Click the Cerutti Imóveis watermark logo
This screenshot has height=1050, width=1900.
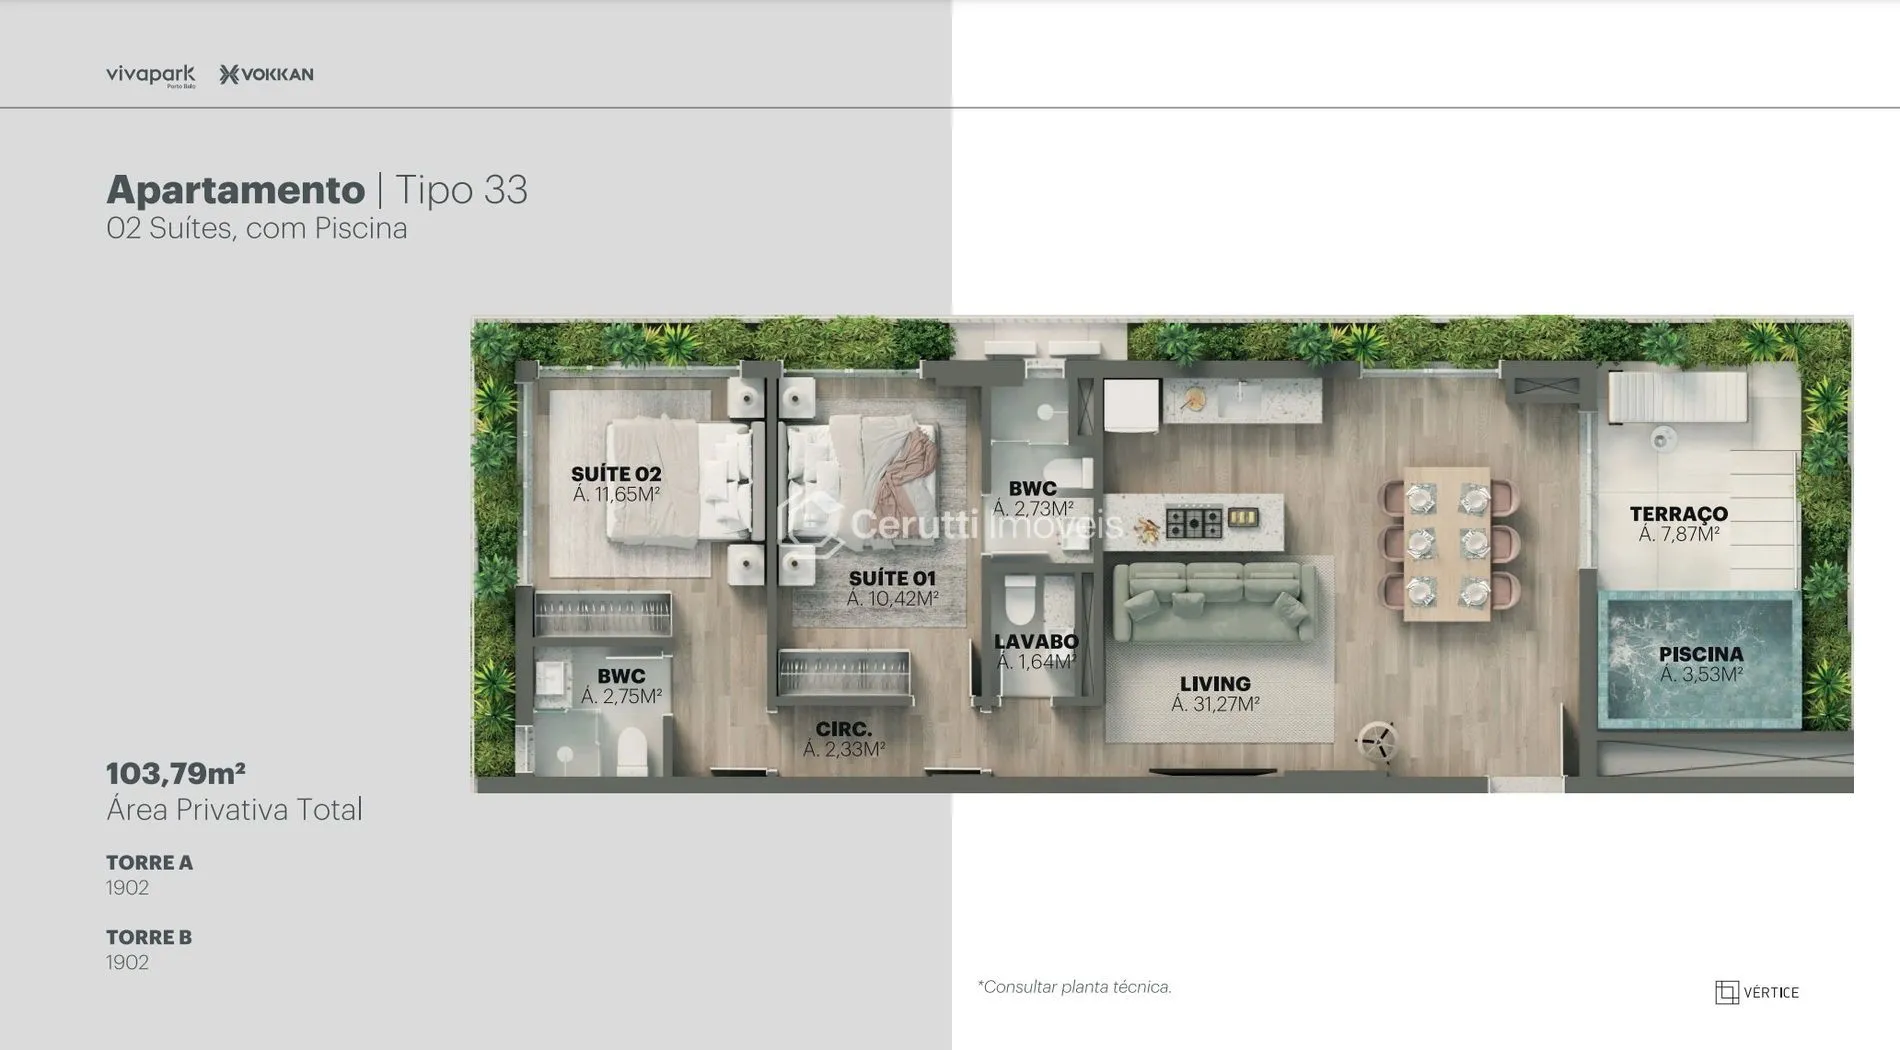pos(811,524)
